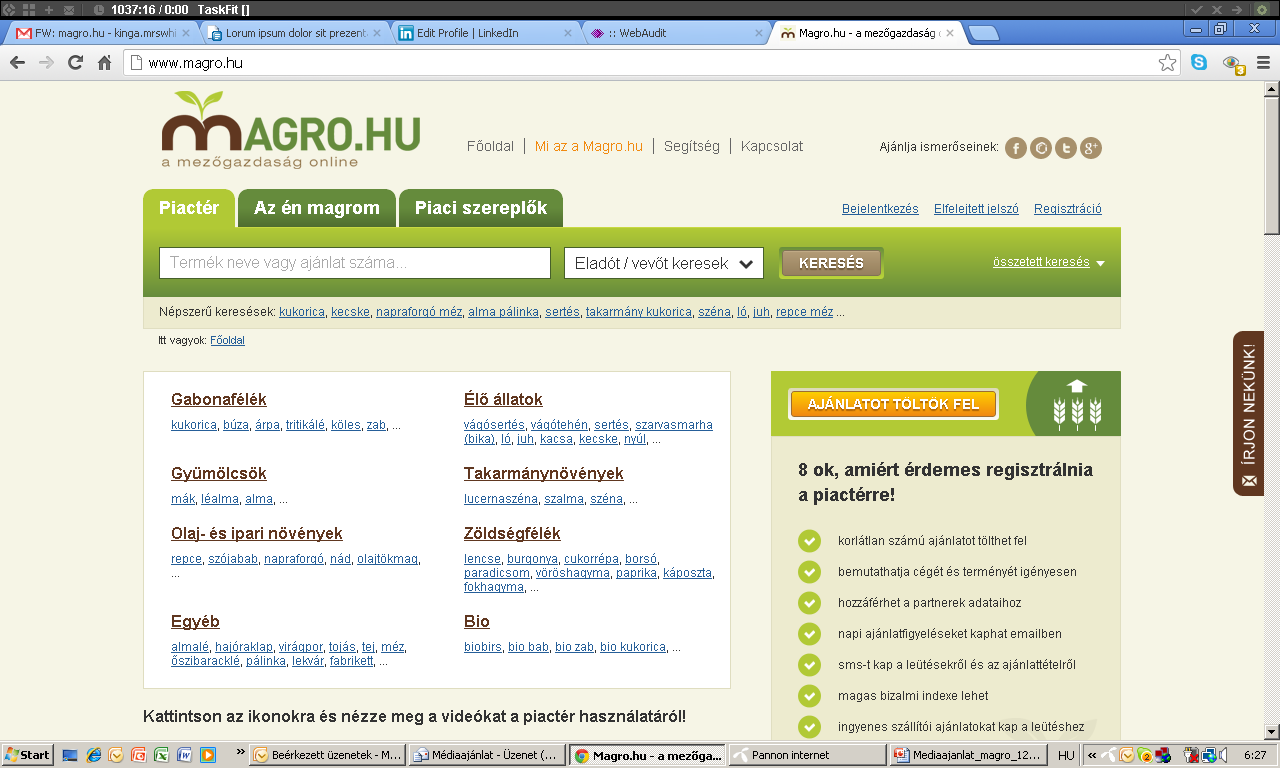1280x768 pixels.
Task: Click the iWiW share icon beside Facebook
Action: [x=1041, y=148]
